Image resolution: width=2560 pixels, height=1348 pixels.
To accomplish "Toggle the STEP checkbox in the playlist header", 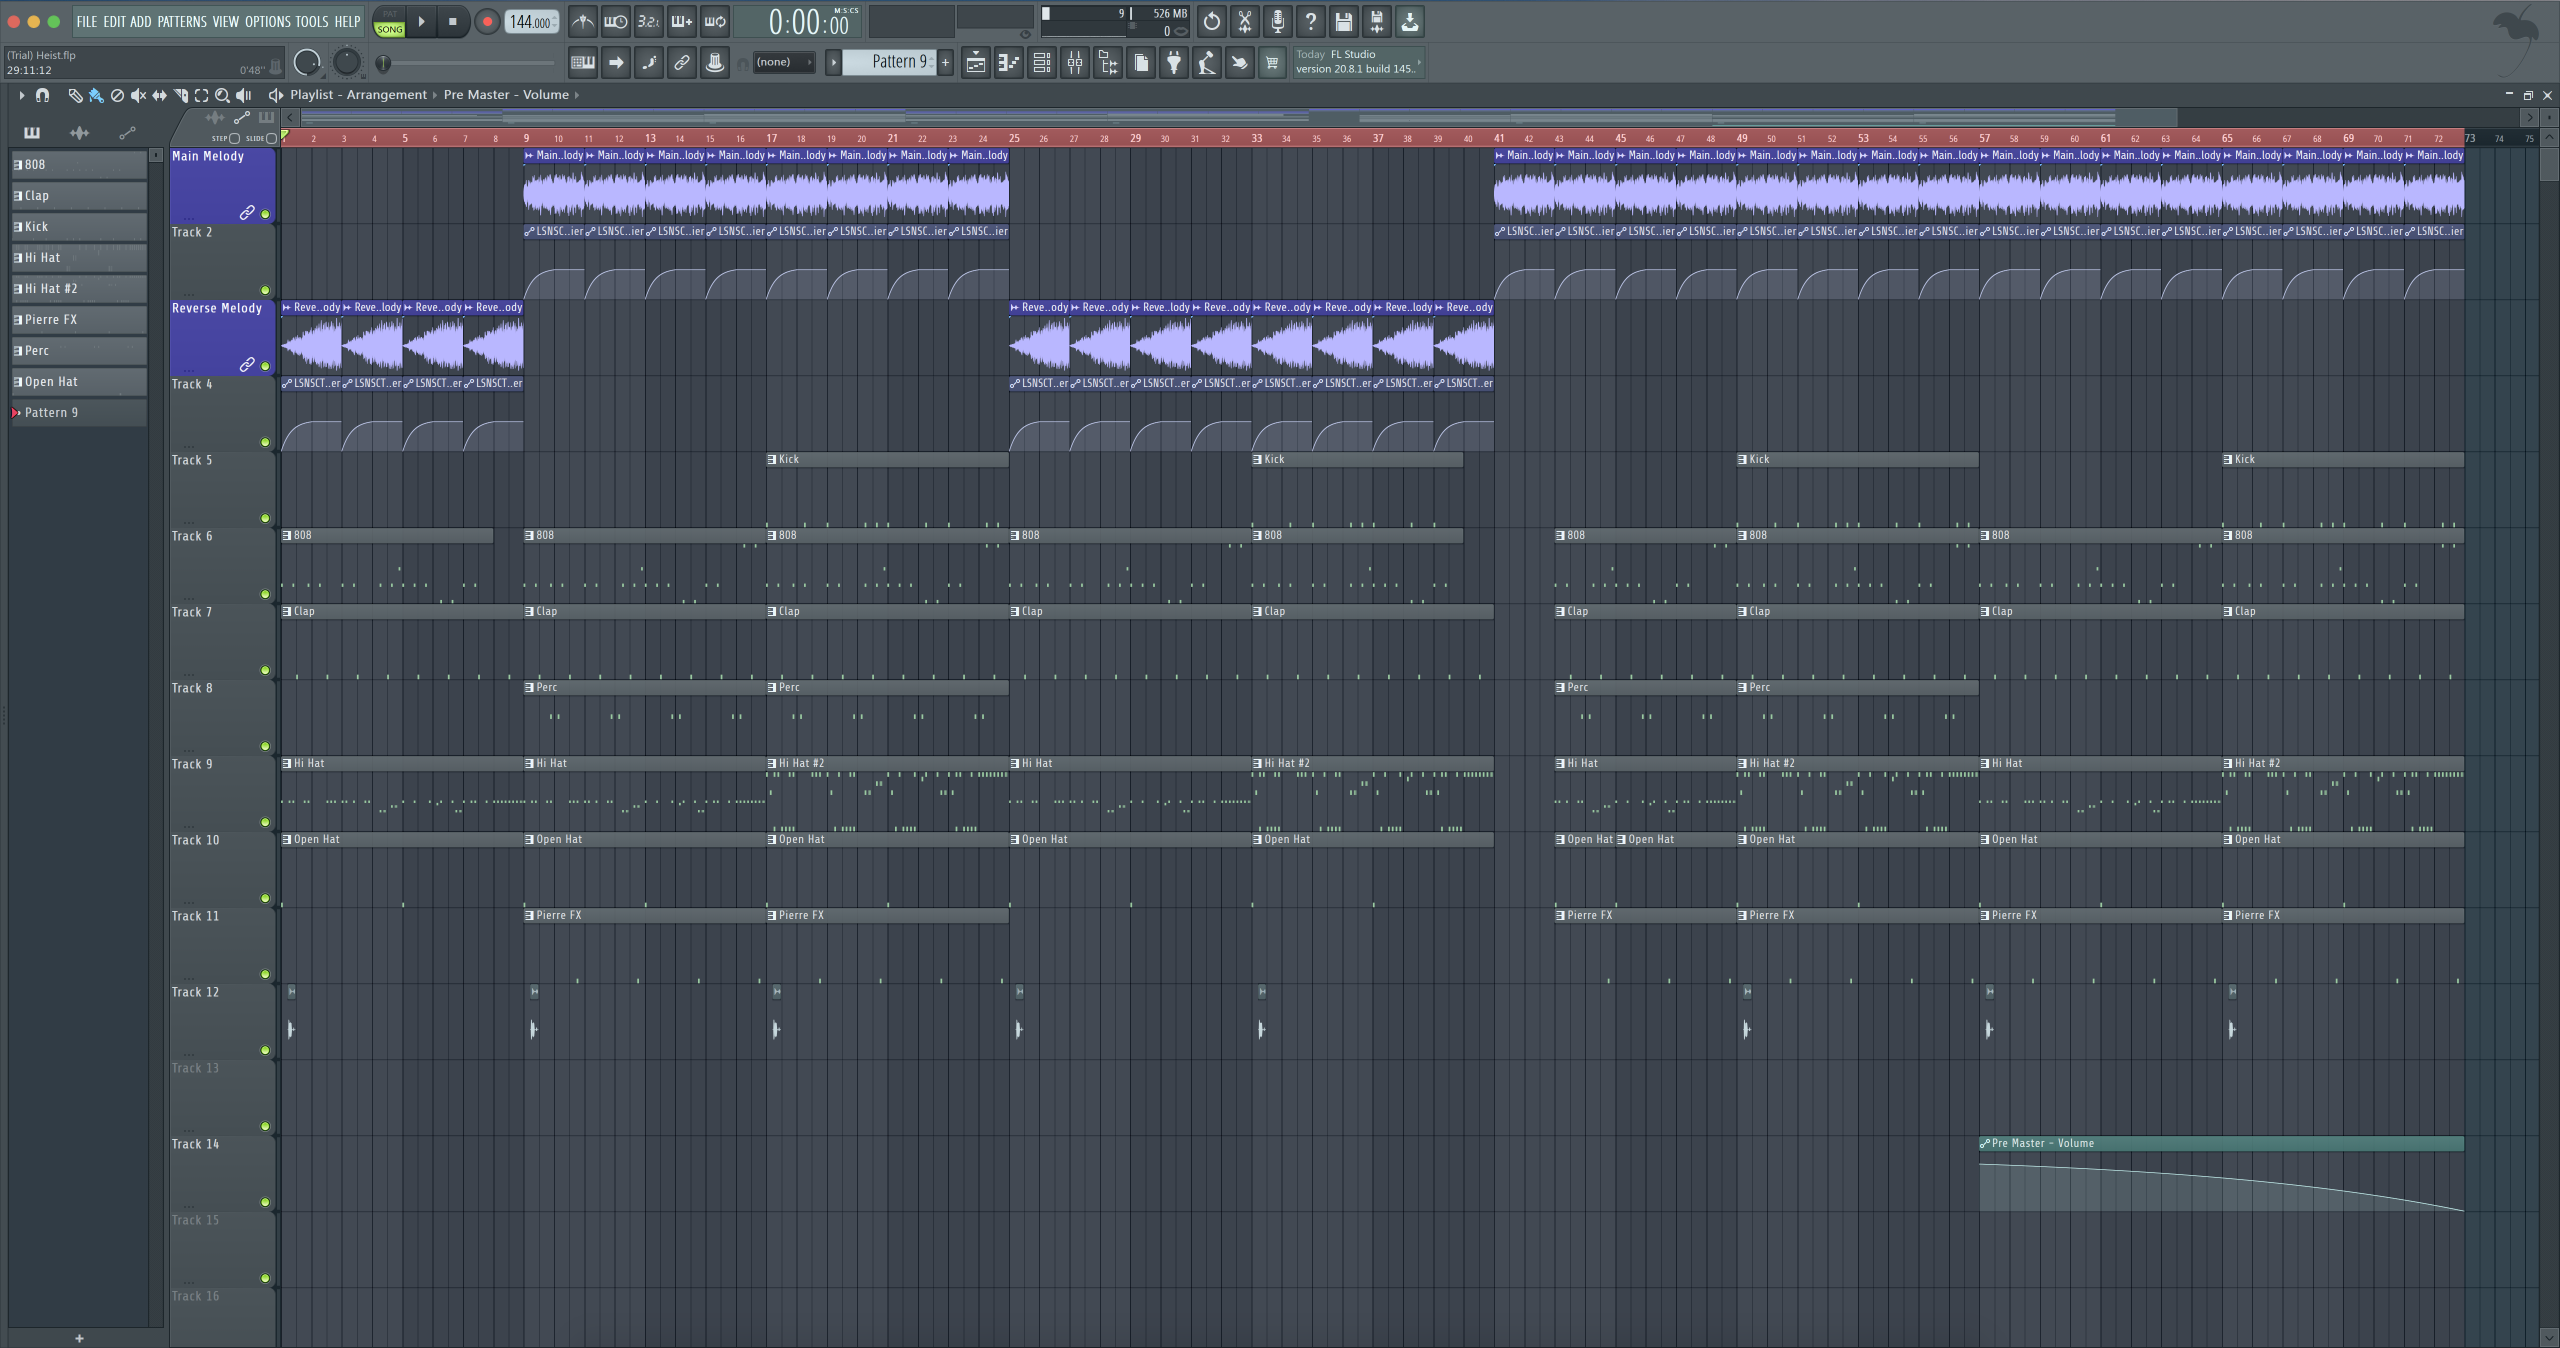I will coord(234,138).
